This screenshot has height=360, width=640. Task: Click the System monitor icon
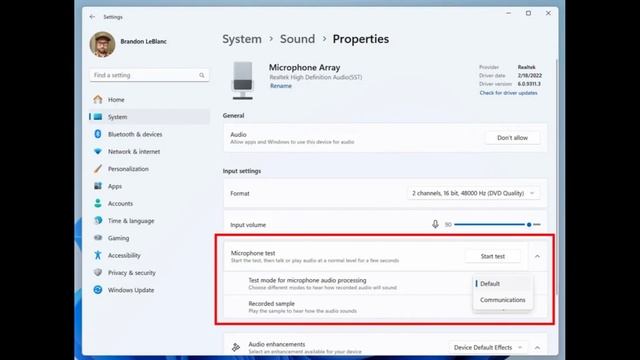98,117
